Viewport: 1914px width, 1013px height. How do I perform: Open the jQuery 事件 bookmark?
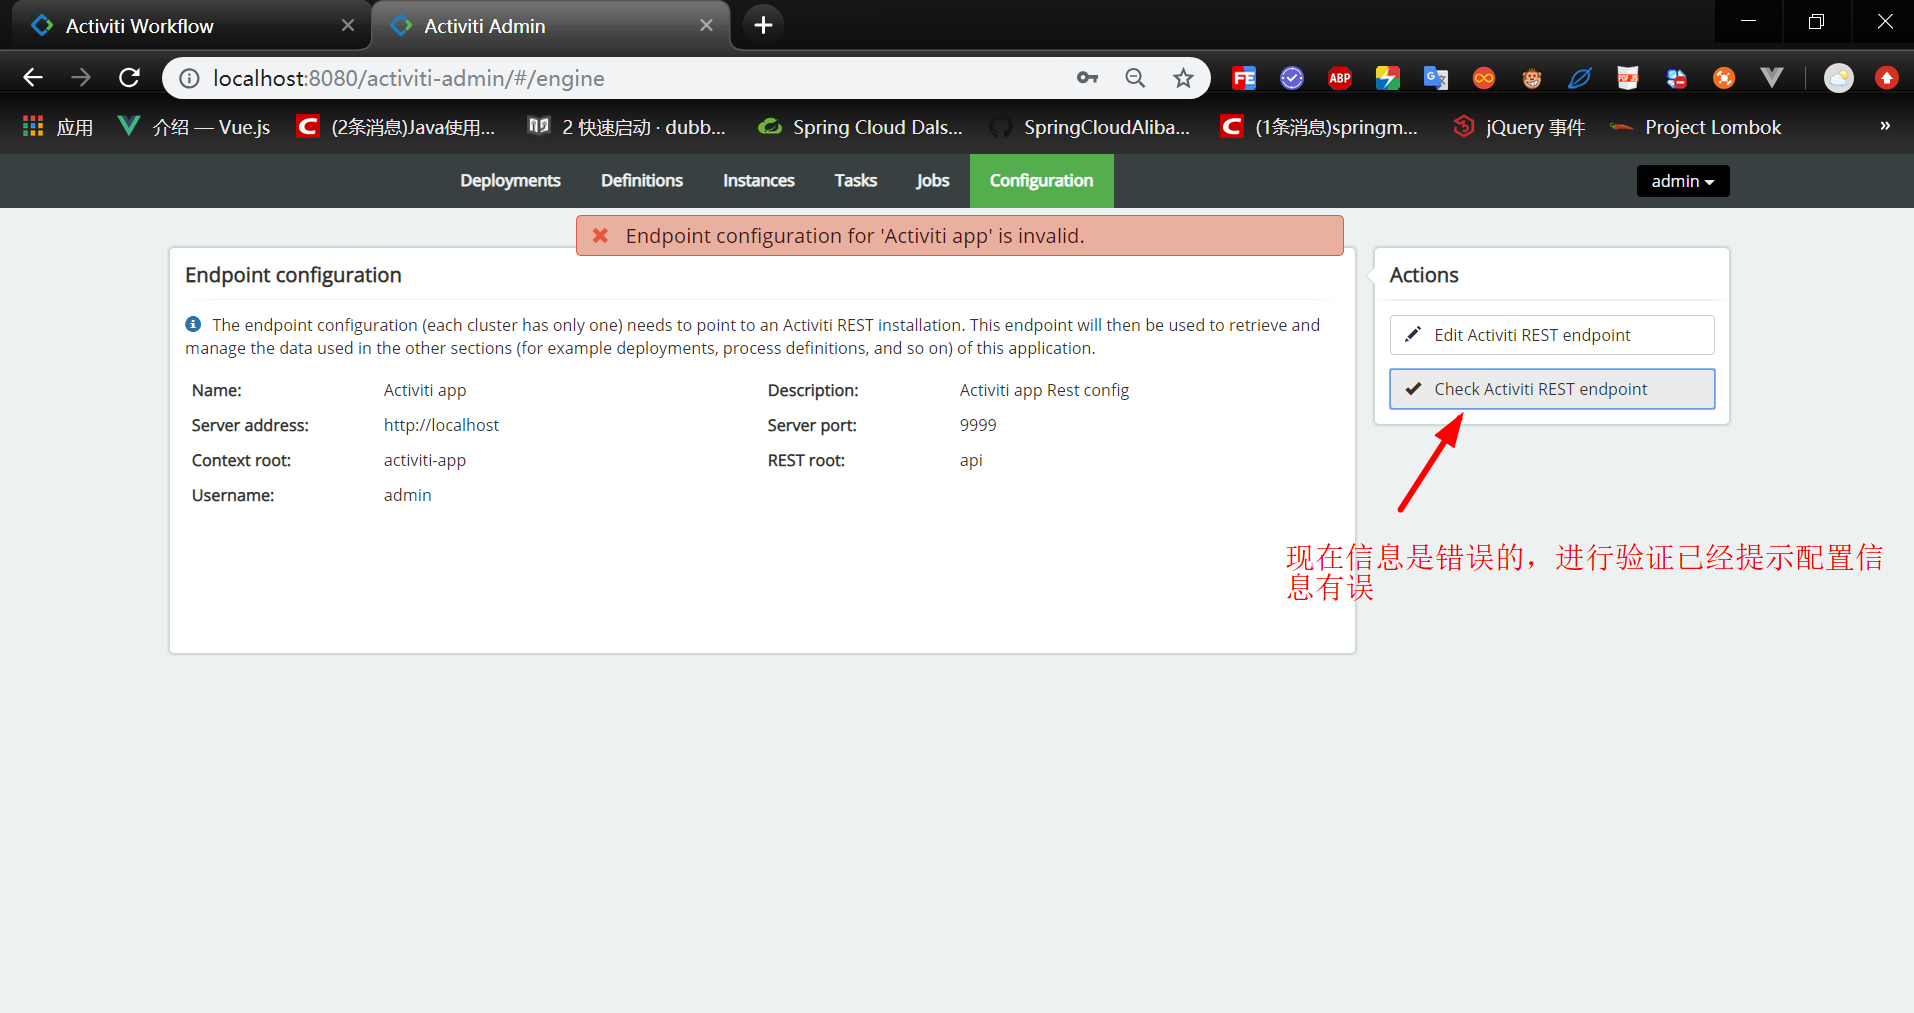pyautogui.click(x=1519, y=127)
